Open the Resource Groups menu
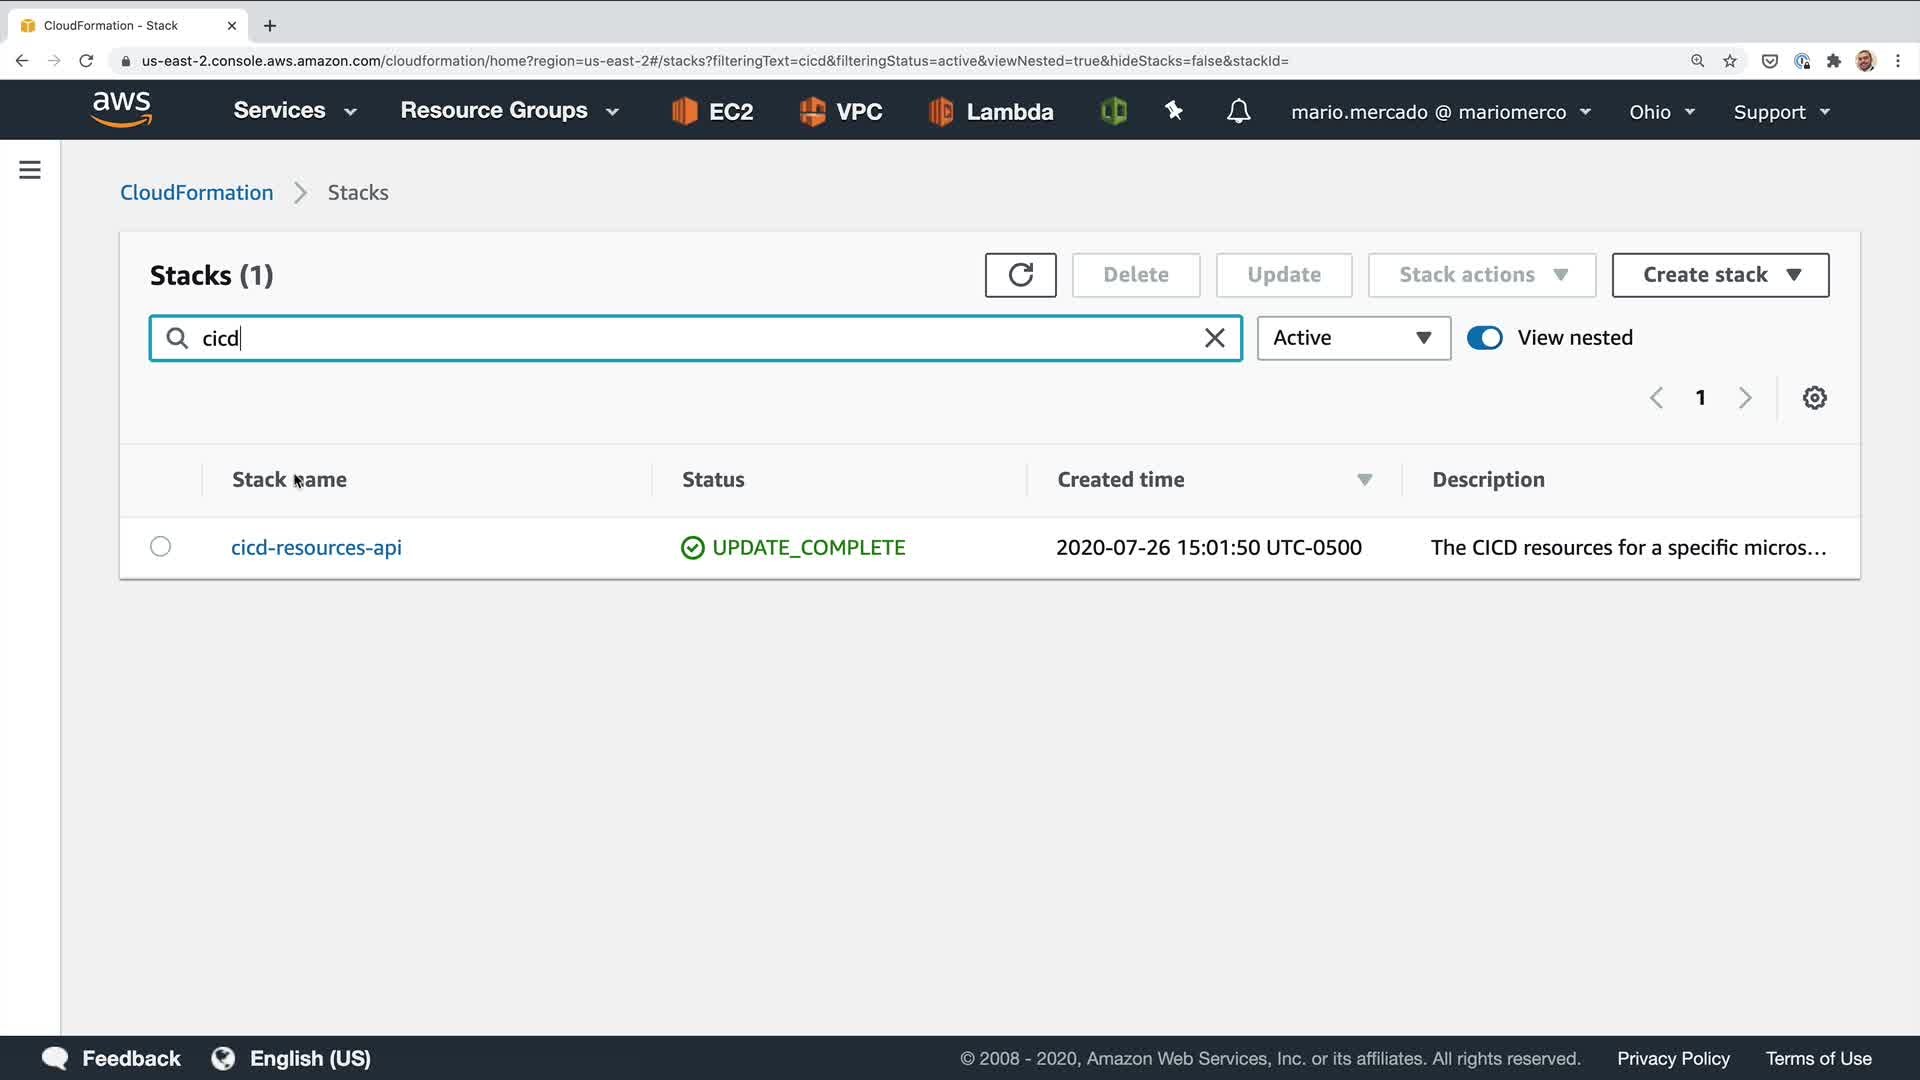 tap(509, 111)
